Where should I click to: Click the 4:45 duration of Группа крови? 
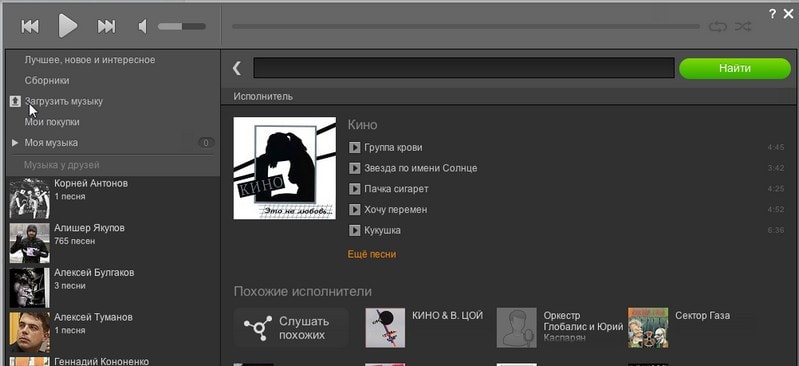[776, 147]
